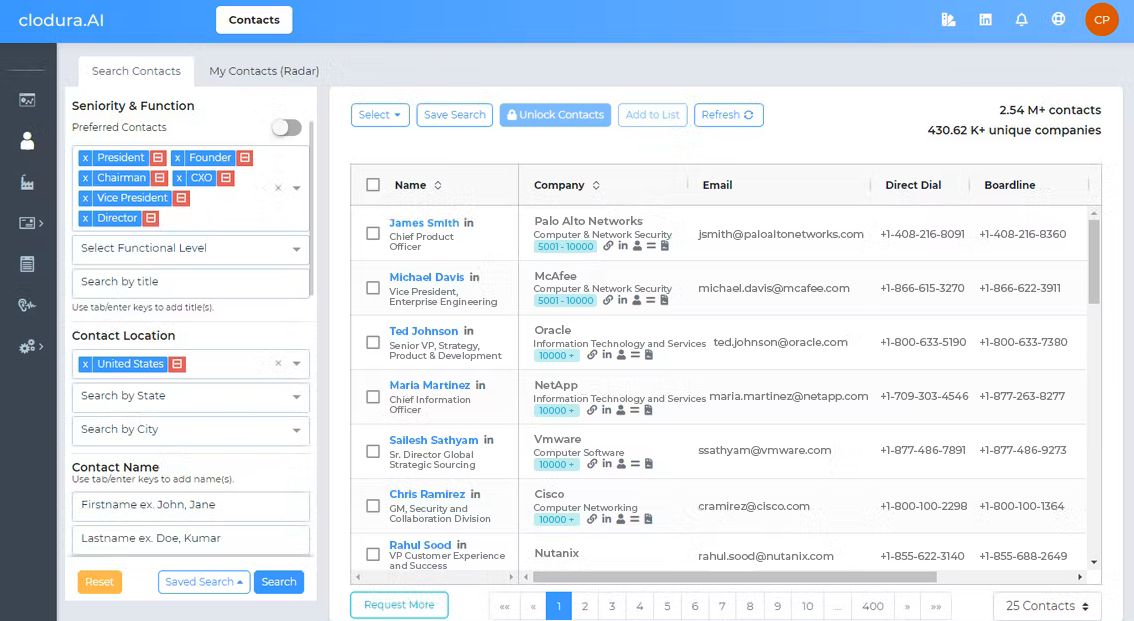
Task: Check the checkbox next to James Smith
Action: 372,231
